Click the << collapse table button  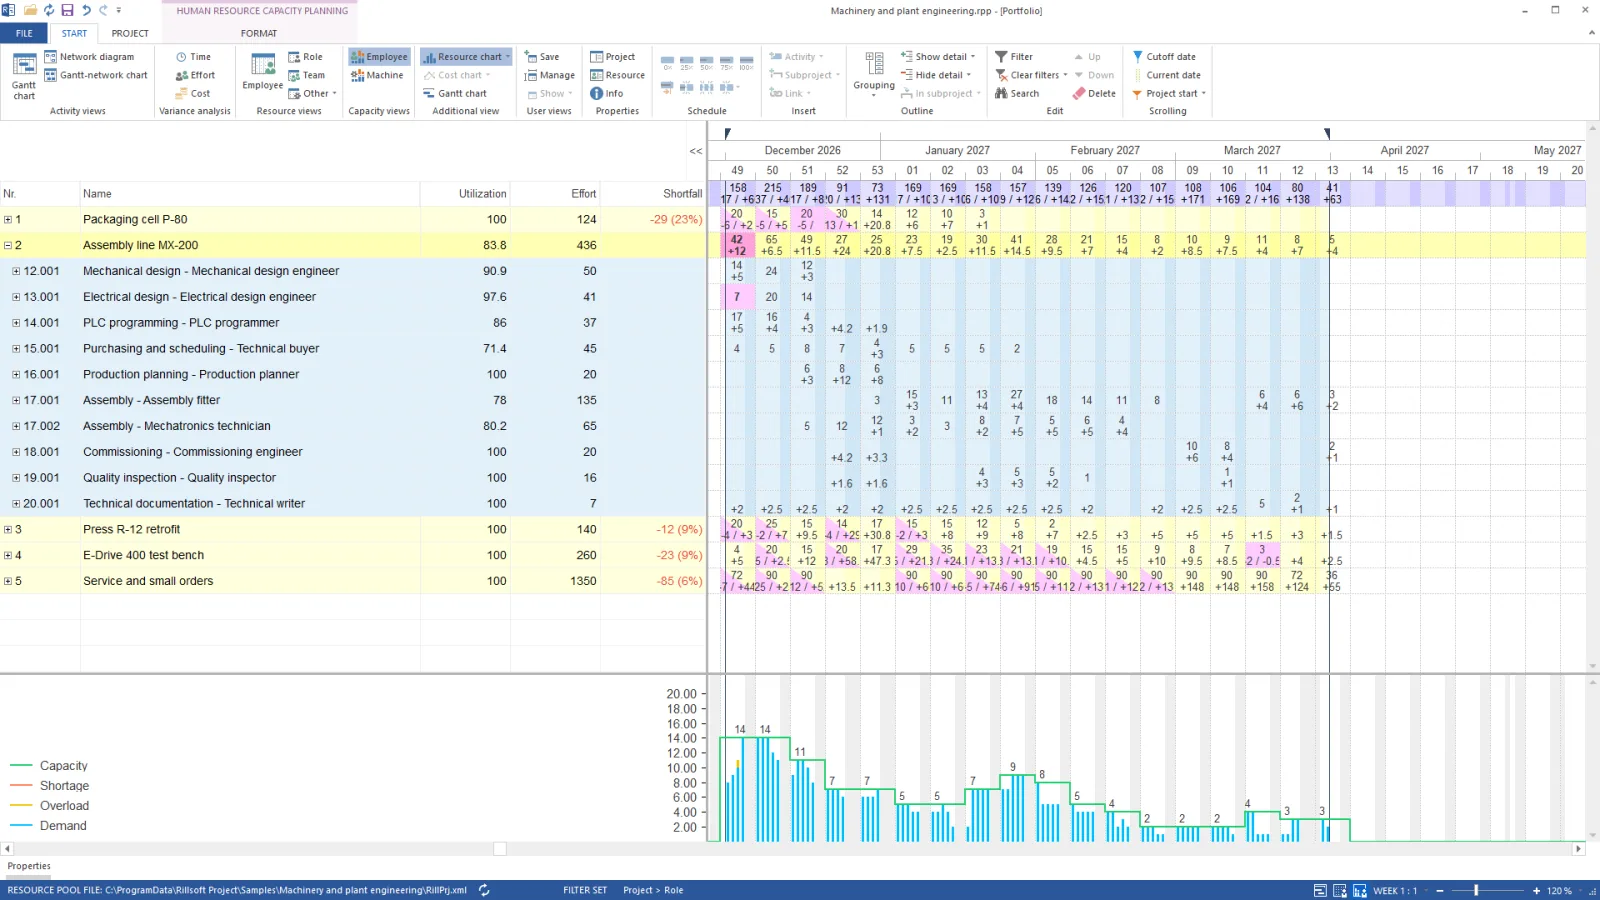coord(696,151)
